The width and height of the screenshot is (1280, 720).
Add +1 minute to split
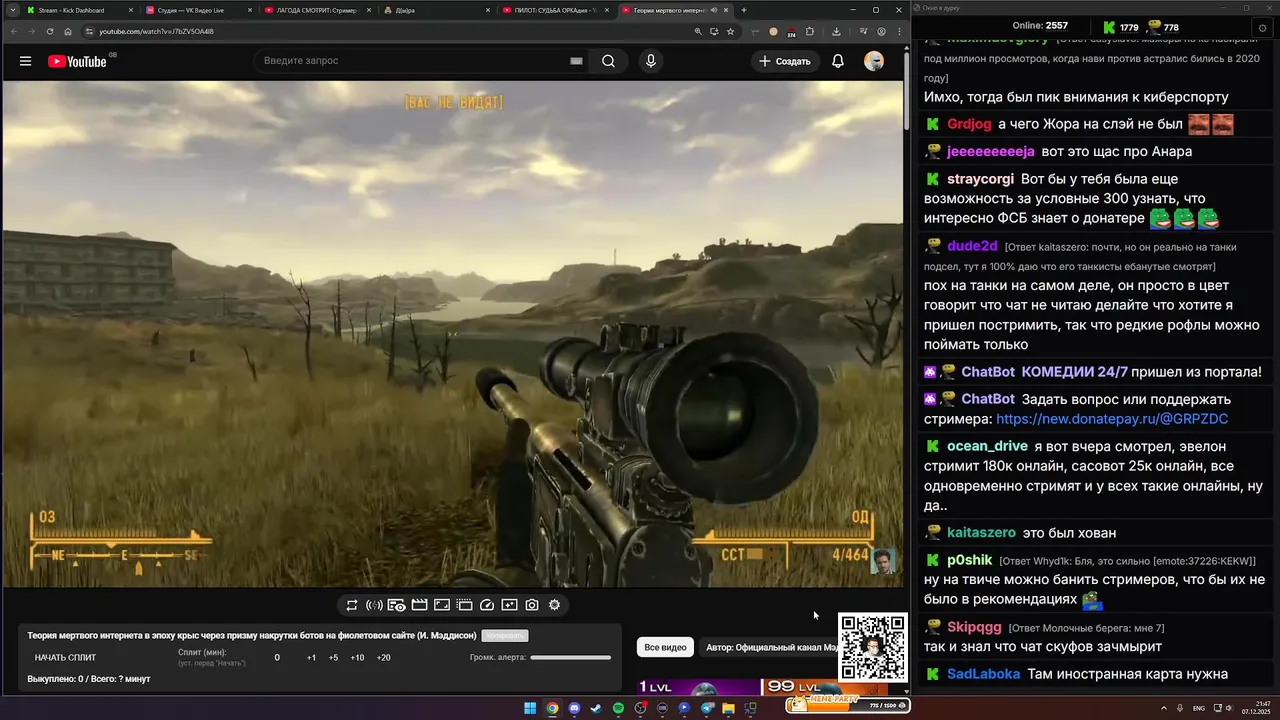311,658
